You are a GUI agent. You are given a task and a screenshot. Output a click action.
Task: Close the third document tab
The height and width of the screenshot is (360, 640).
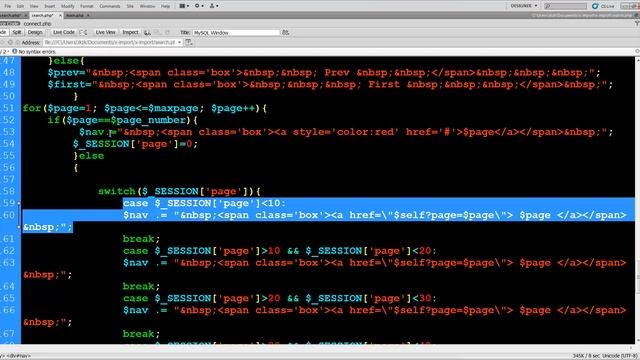(x=88, y=15)
